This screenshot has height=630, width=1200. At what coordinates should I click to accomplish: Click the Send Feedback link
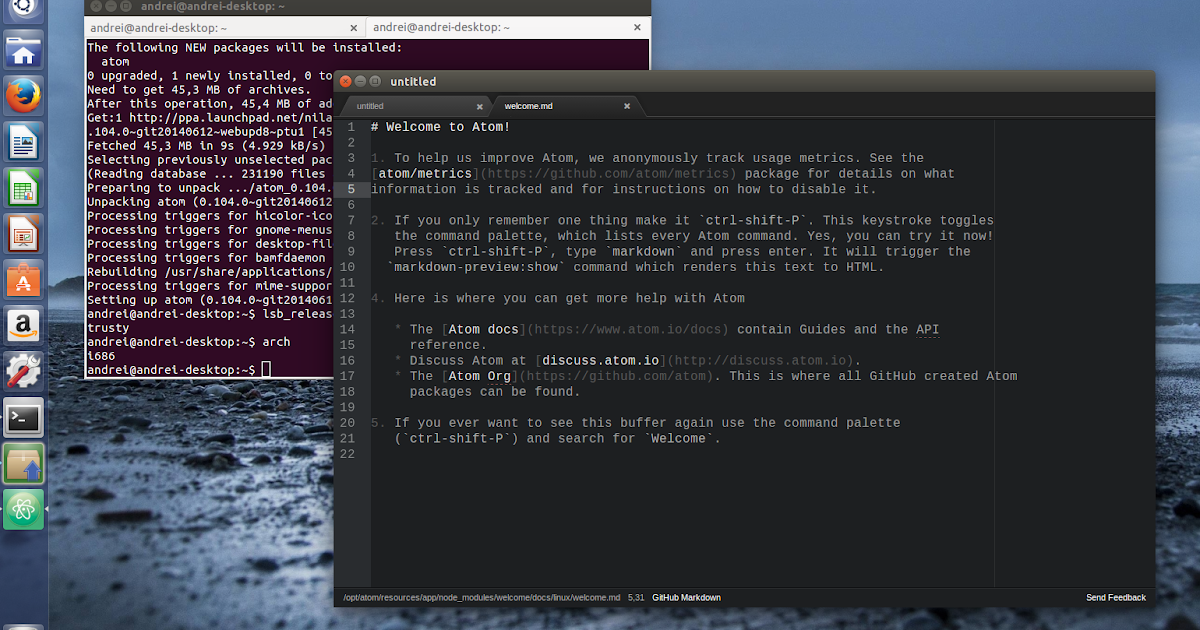[x=1116, y=597]
